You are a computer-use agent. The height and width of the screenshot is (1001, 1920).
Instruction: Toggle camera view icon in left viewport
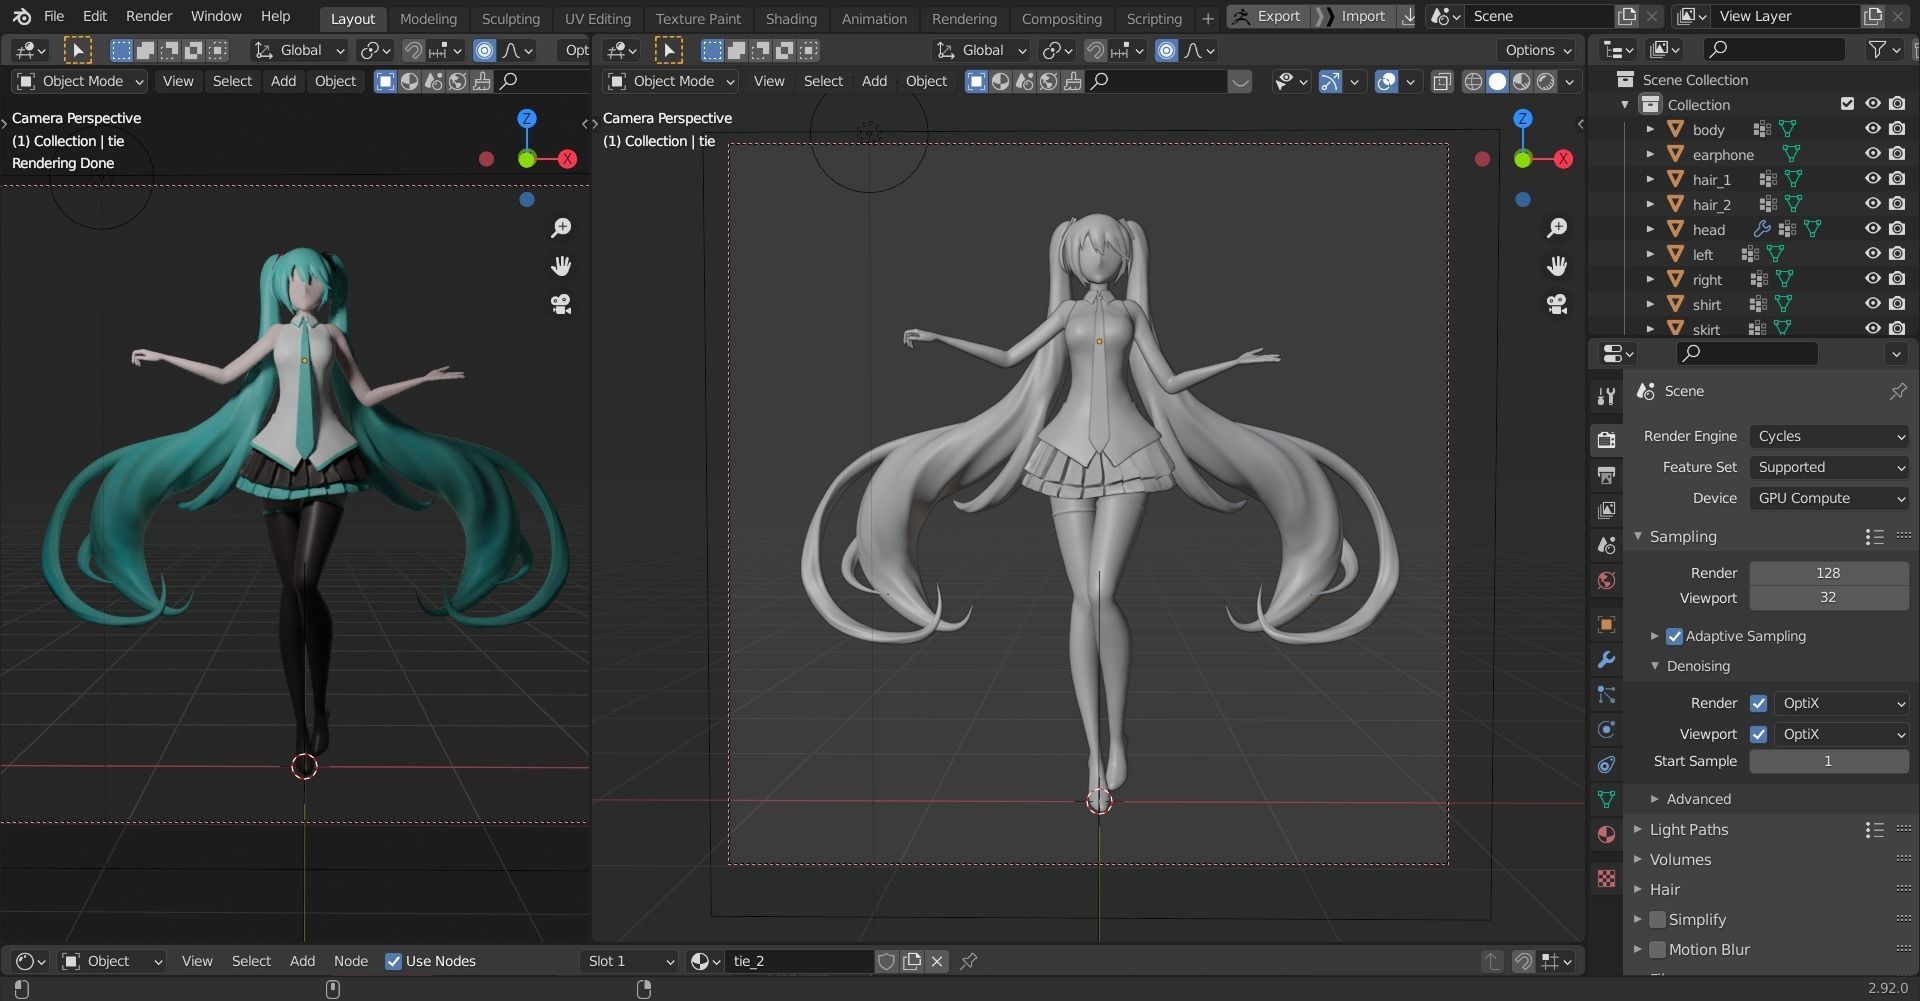[561, 304]
